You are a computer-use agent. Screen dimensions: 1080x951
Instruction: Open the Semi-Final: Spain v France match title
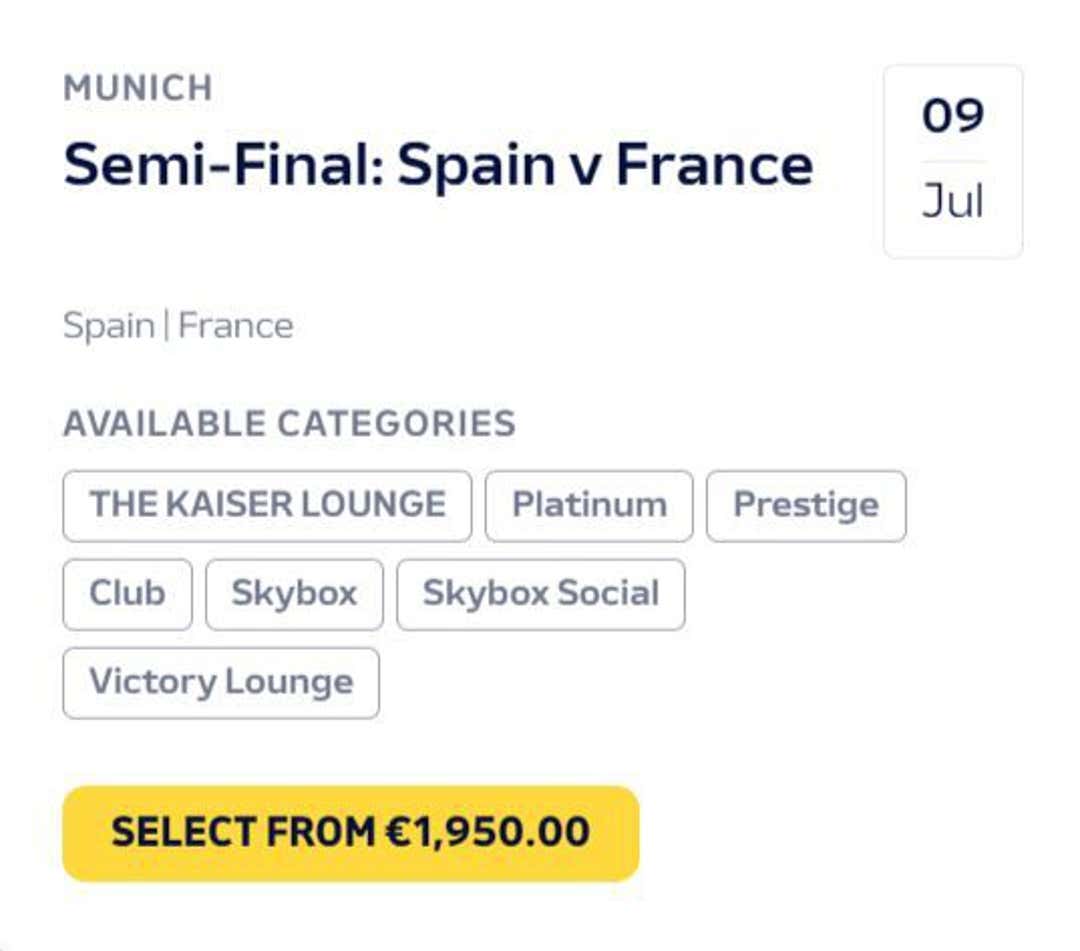(x=438, y=165)
